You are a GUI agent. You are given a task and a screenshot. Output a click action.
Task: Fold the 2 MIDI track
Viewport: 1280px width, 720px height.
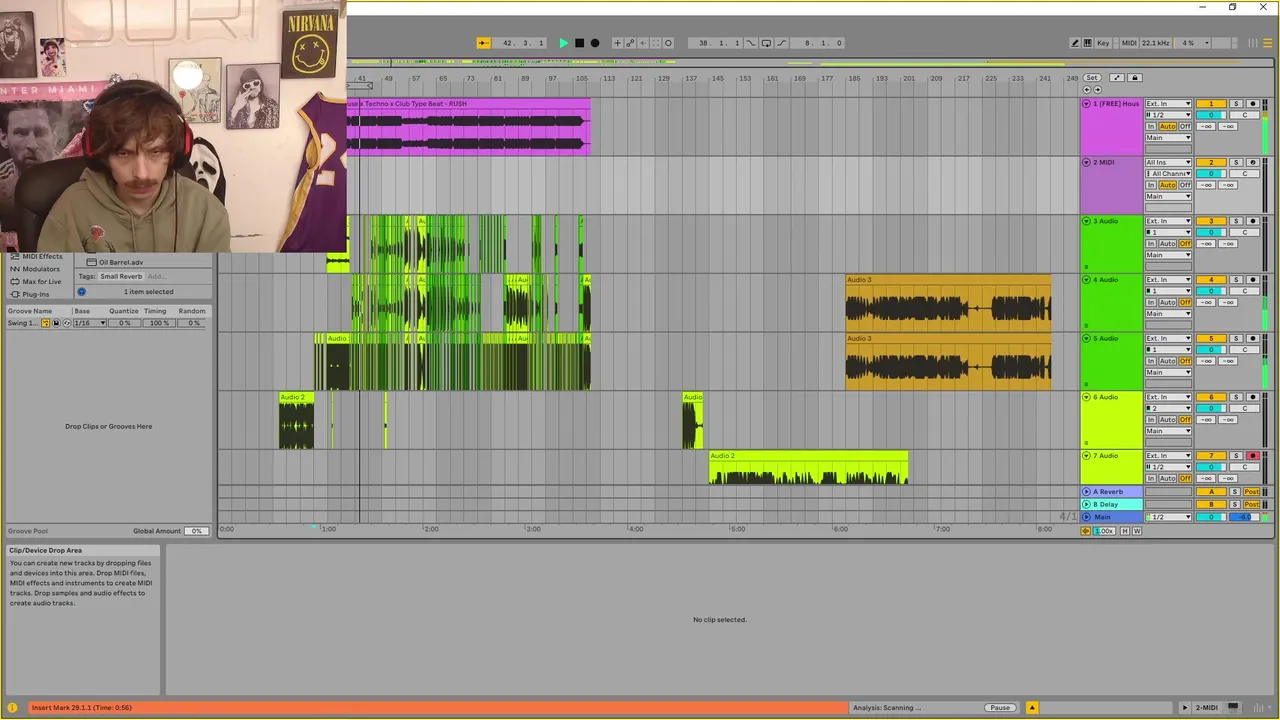pos(1087,162)
